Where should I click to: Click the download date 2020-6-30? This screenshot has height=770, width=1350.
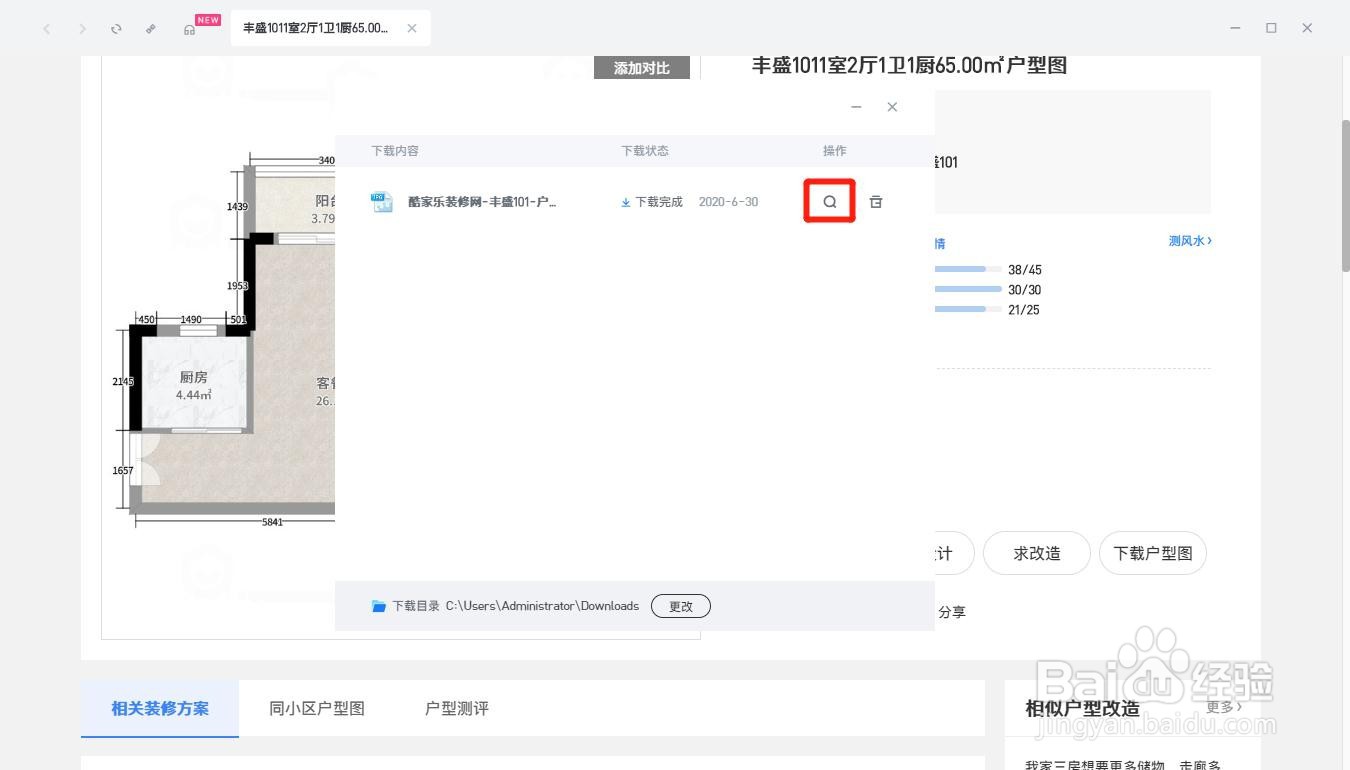[728, 202]
